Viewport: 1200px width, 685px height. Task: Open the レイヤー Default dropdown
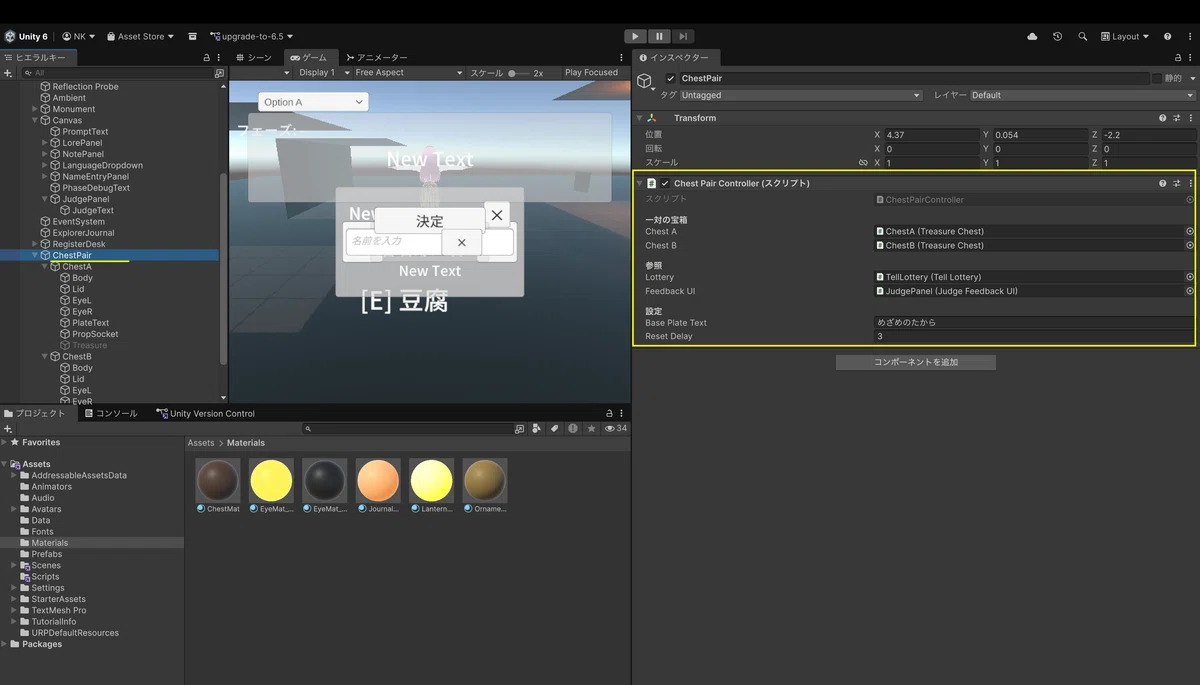click(1082, 95)
